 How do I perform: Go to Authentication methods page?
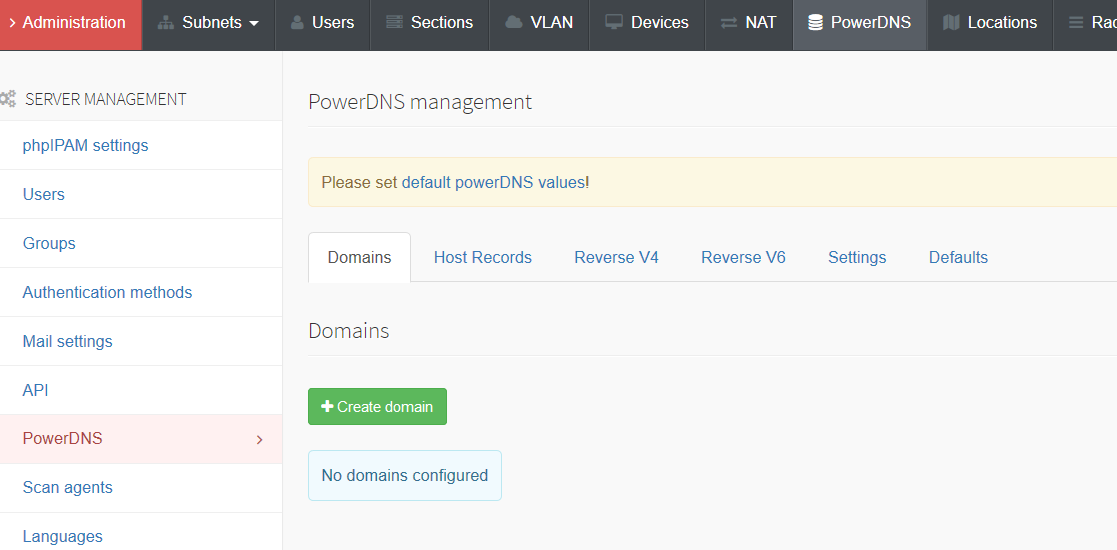pos(107,292)
